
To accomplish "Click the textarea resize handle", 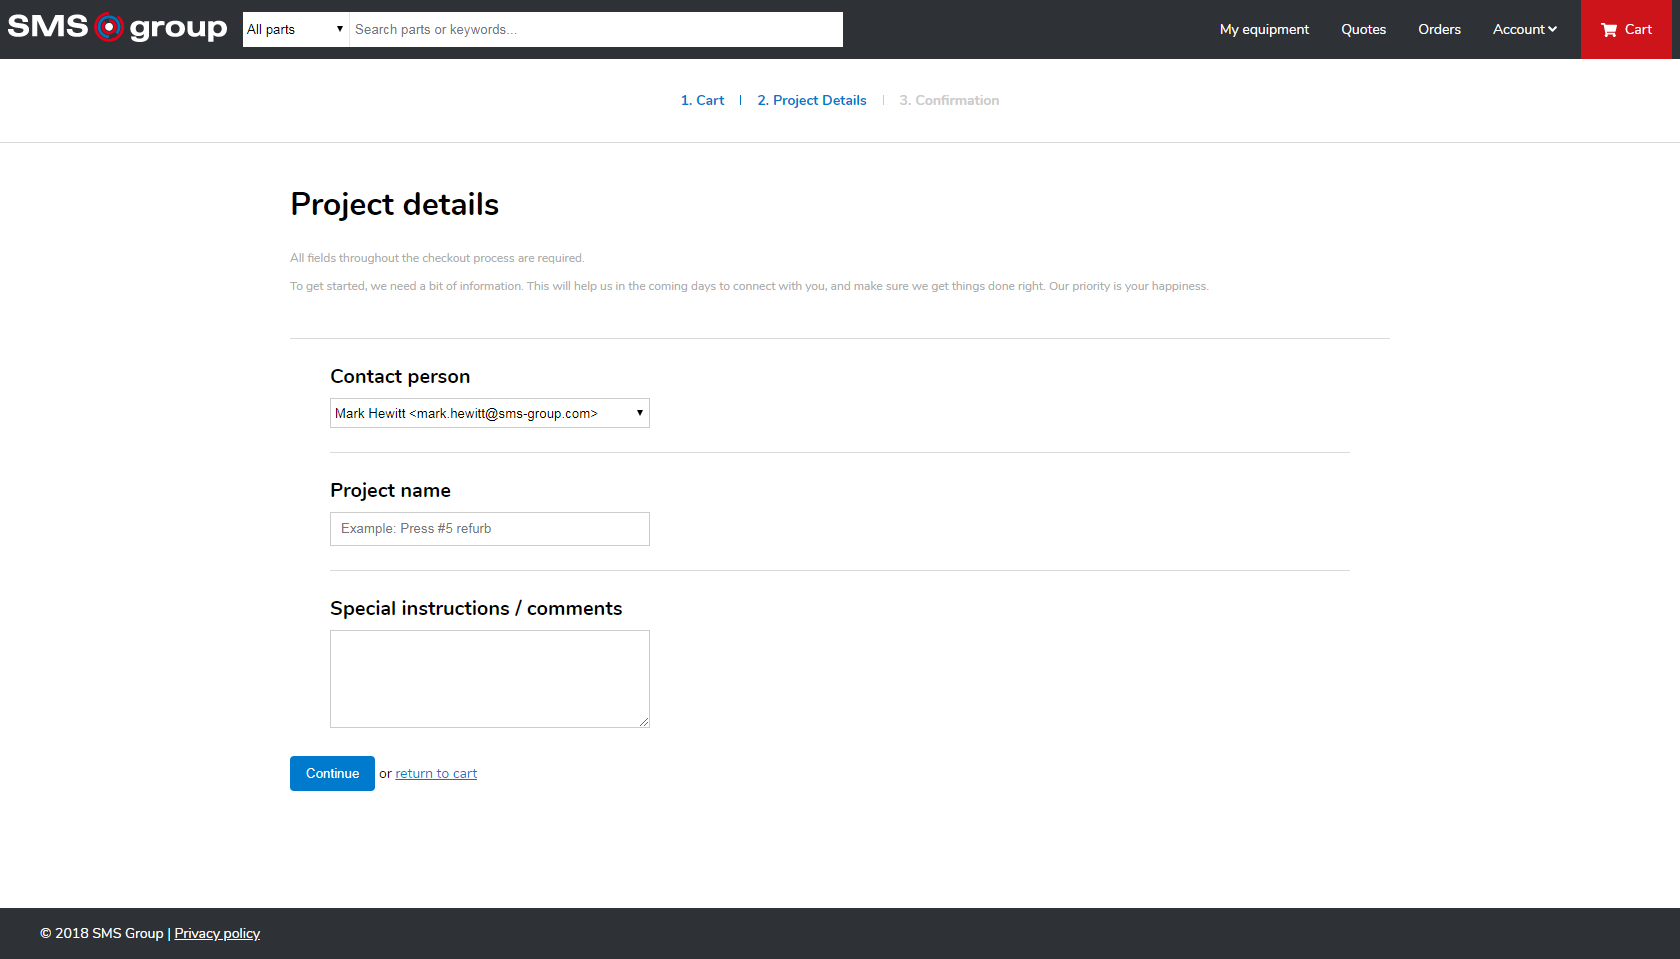I will (x=644, y=722).
